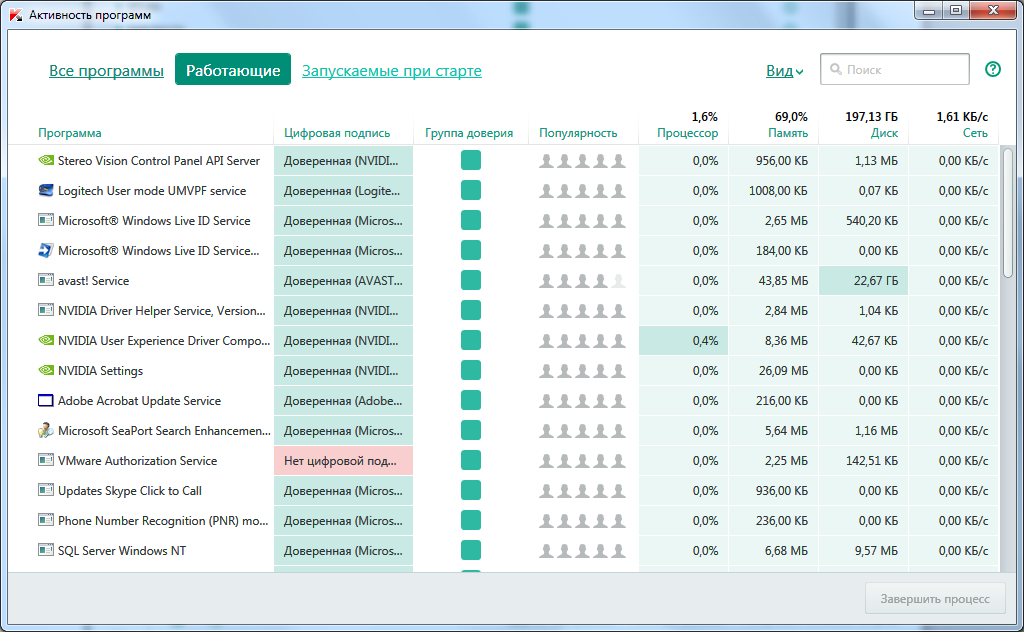1024x632 pixels.
Task: Sort by Процессор column header
Action: coord(687,133)
